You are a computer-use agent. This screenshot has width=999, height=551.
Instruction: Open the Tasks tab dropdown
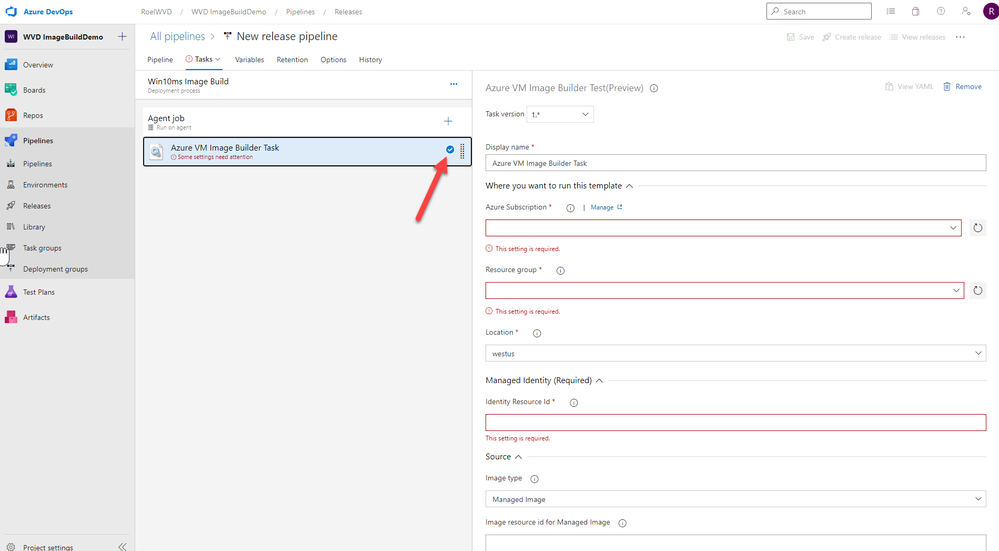(x=203, y=59)
